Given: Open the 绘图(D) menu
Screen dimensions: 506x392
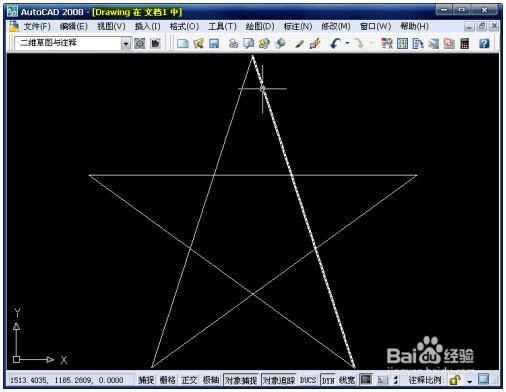Looking at the screenshot, I should 260,26.
